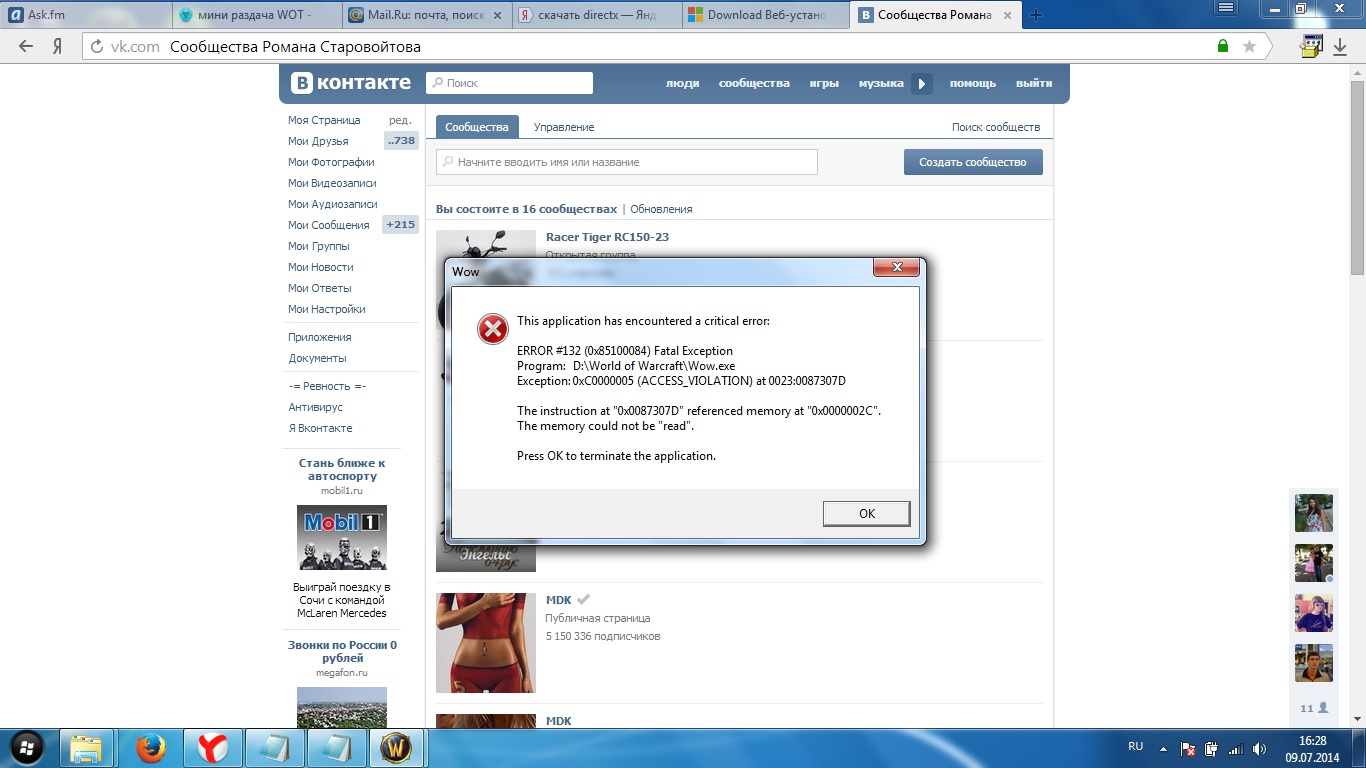Image resolution: width=1366 pixels, height=768 pixels.
Task: Open File Explorer from taskbar
Action: coord(86,747)
